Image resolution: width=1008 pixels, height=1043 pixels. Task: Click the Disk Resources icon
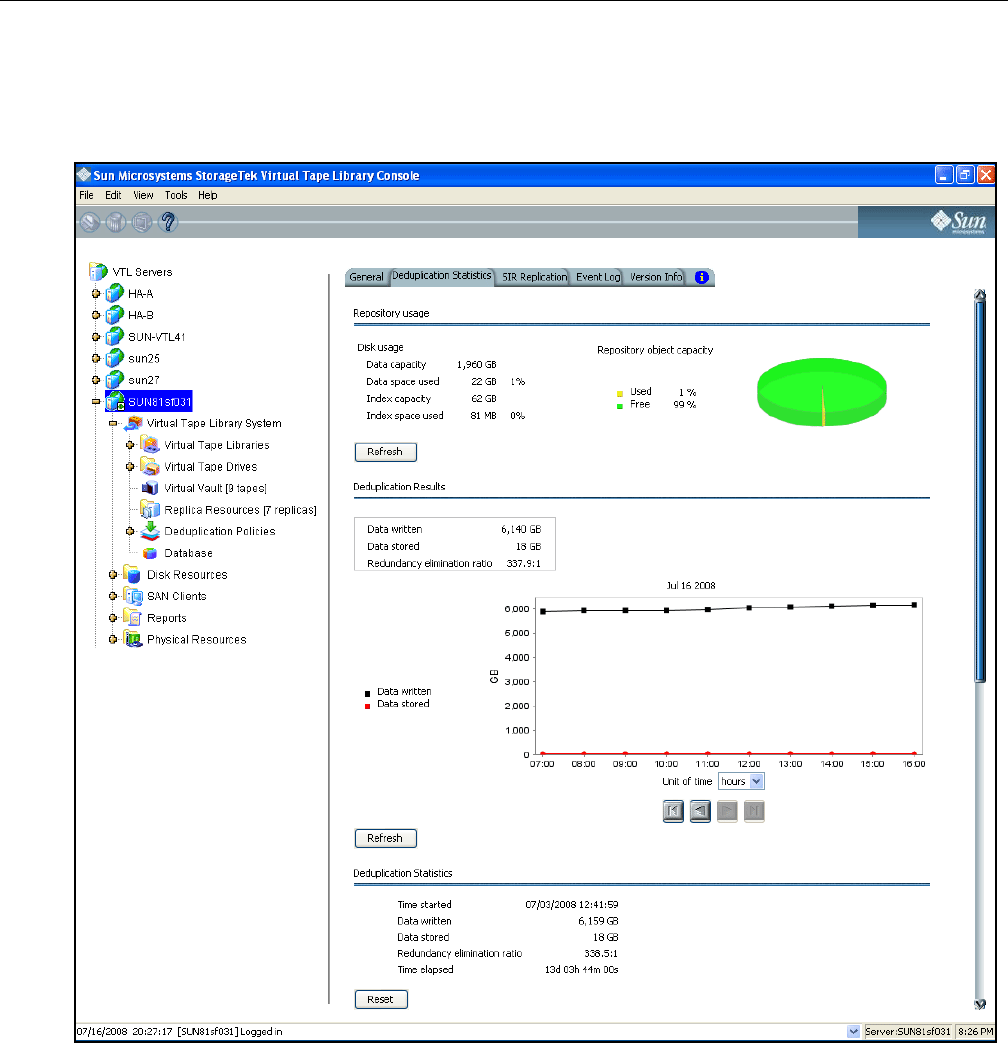click(x=132, y=574)
